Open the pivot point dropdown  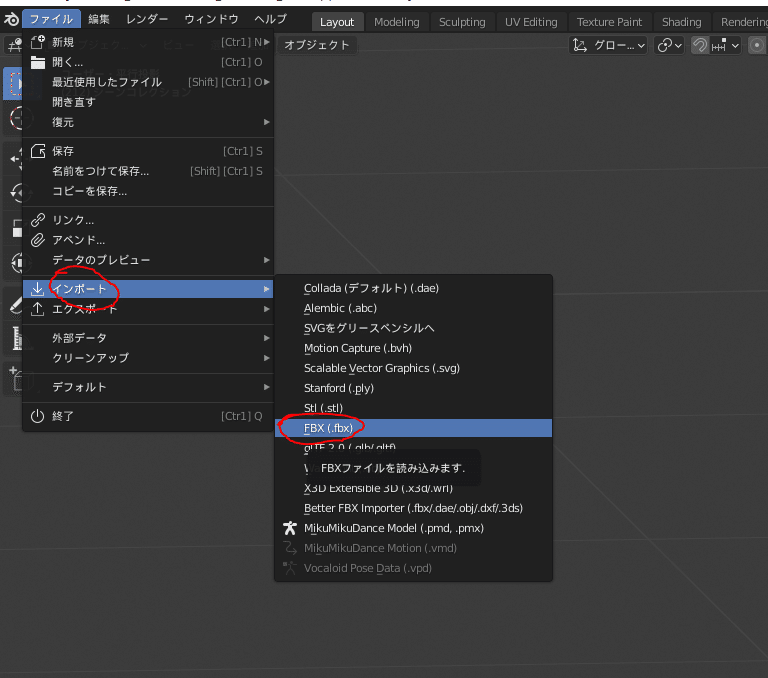669,46
